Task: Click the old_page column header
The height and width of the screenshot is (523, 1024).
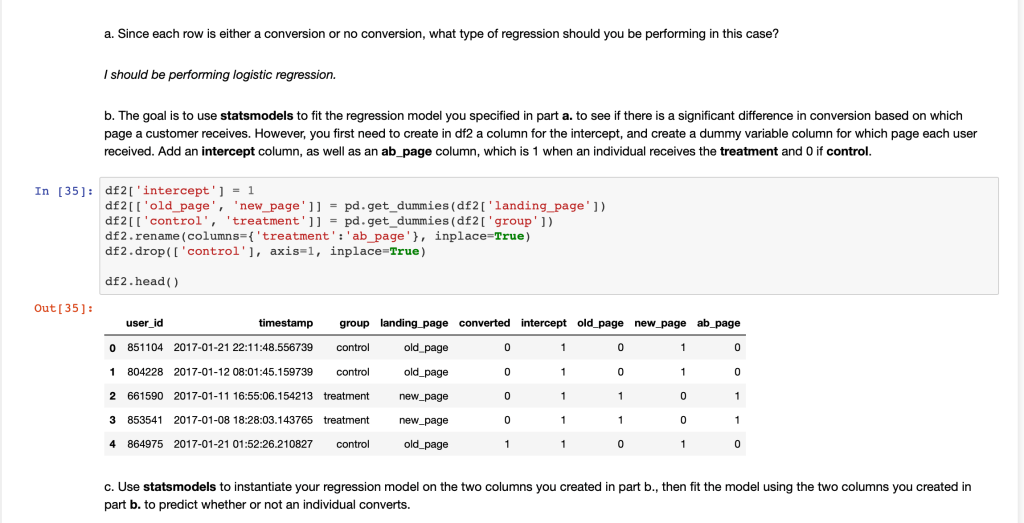Action: 600,323
